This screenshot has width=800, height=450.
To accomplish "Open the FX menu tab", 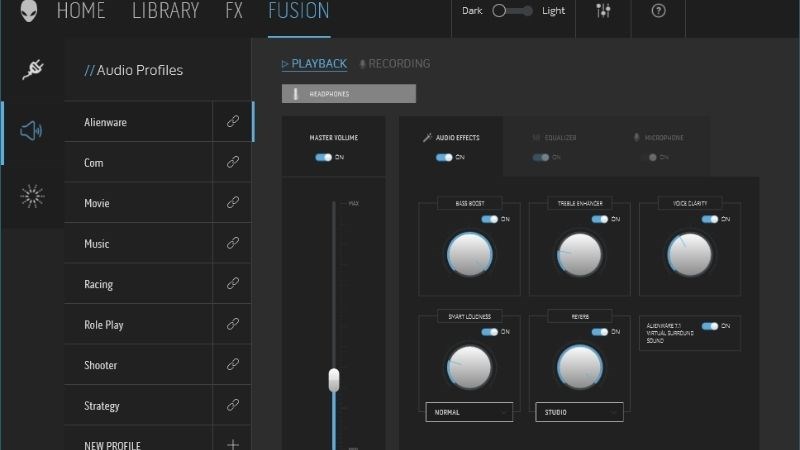I will pyautogui.click(x=233, y=12).
